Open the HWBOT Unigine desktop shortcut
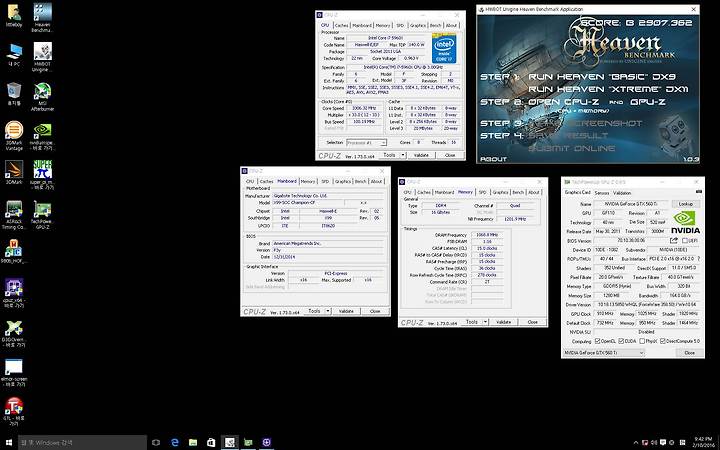Viewport: 720px width, 450px height. point(43,57)
